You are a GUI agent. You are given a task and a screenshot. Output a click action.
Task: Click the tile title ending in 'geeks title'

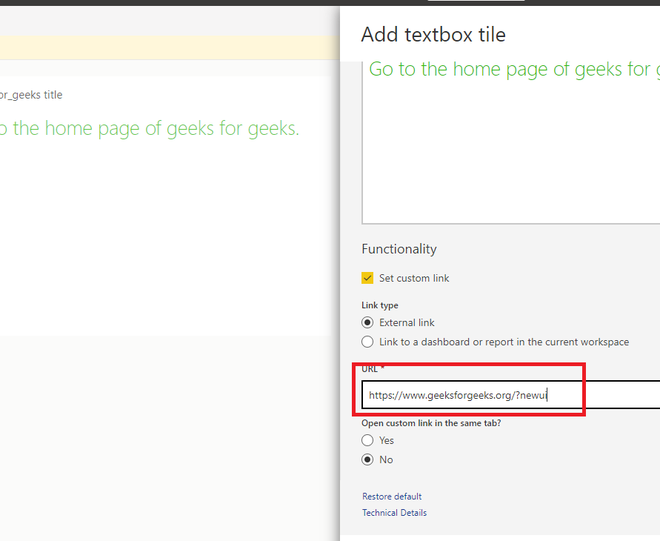[x=30, y=95]
